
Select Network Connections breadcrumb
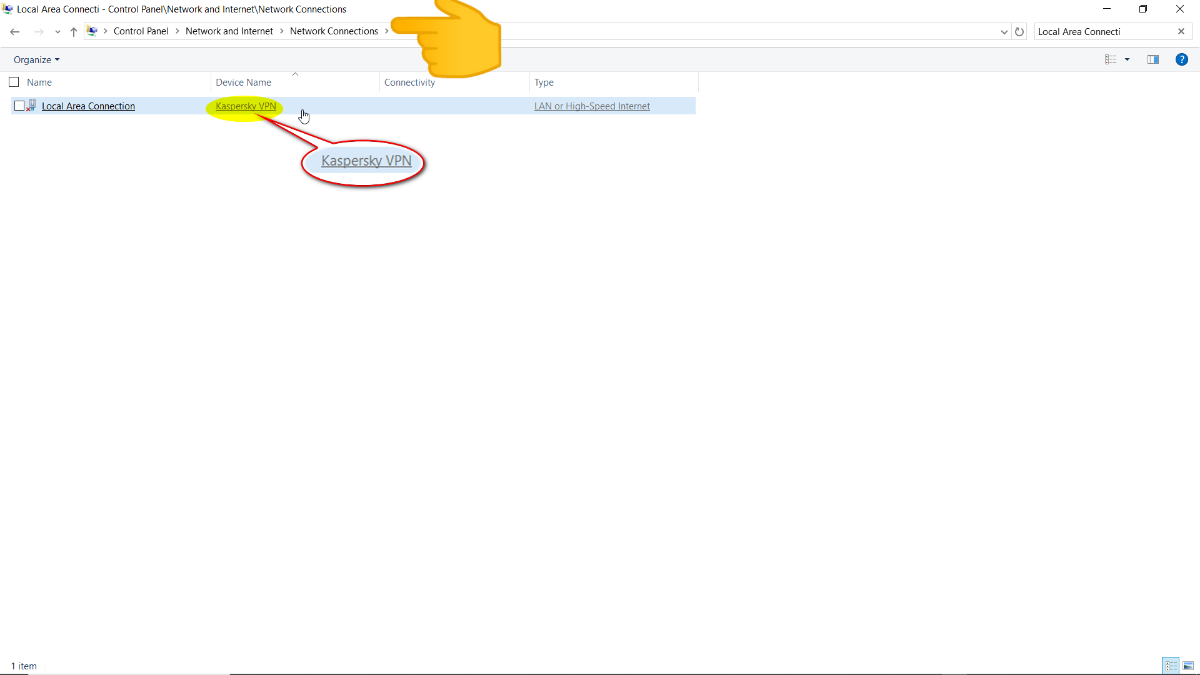[x=334, y=31]
